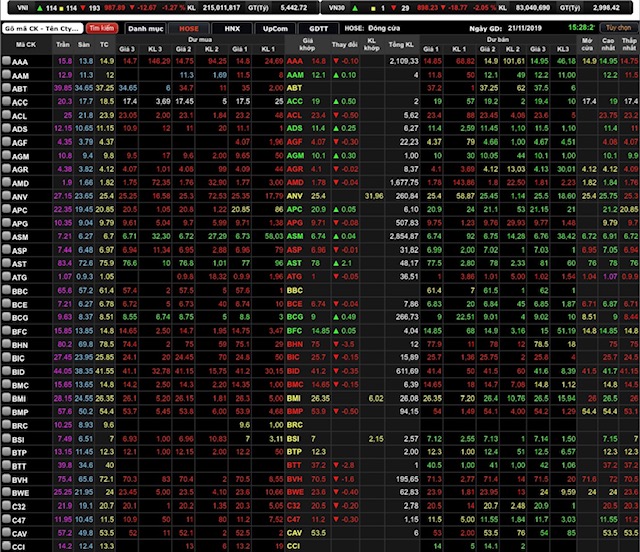Tick the checkbox next to BMP
Screen dimensions: 640x552
tap(6, 411)
